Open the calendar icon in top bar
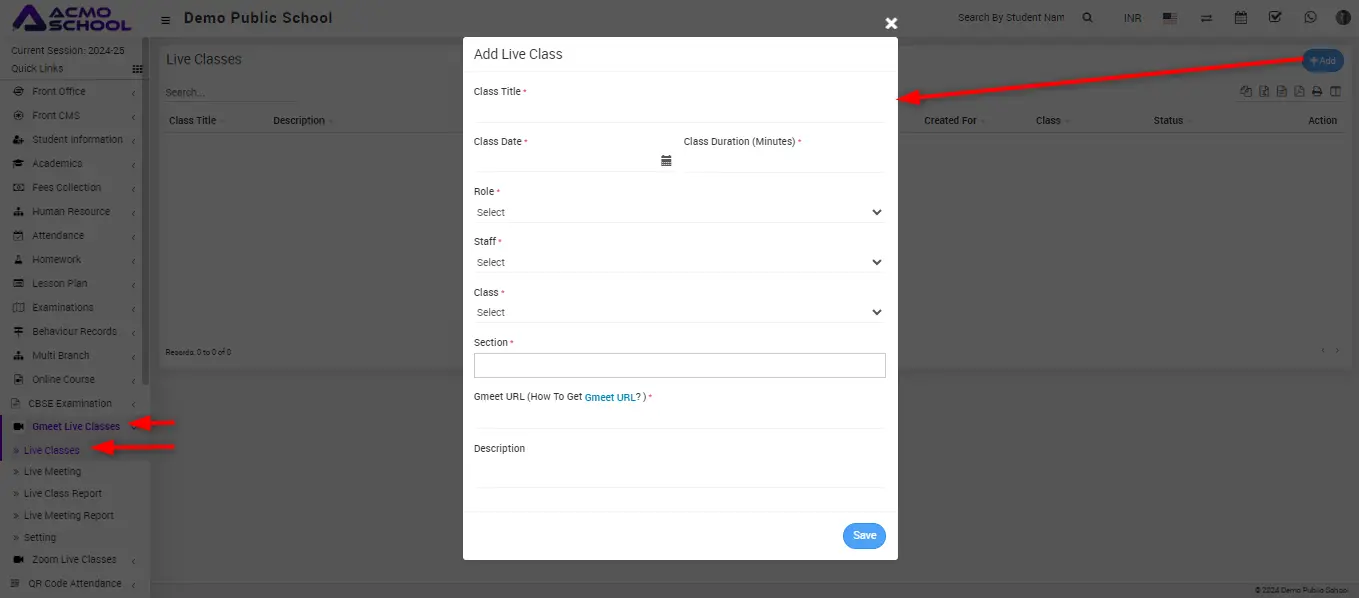 (1241, 17)
